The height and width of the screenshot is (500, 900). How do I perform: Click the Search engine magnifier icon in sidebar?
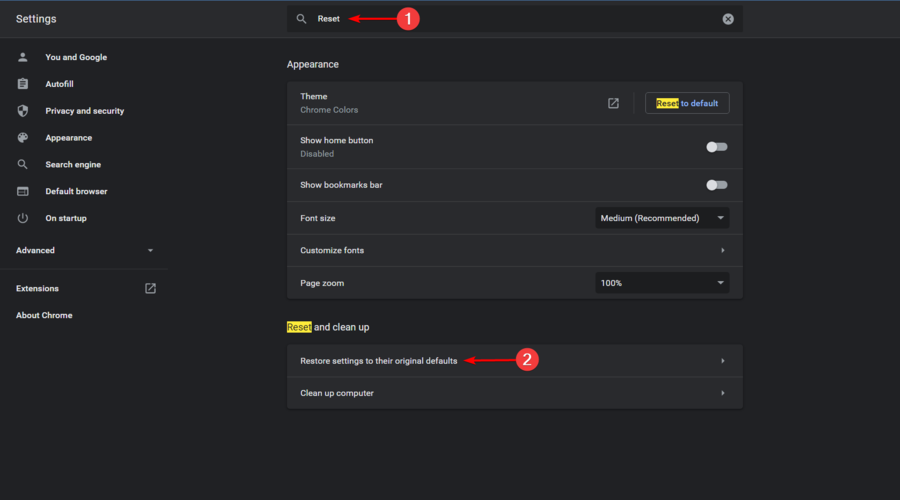(x=22, y=164)
